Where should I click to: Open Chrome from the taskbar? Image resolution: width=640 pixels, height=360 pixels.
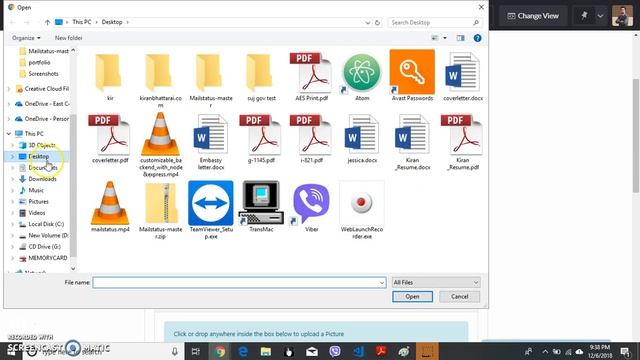(x=220, y=351)
